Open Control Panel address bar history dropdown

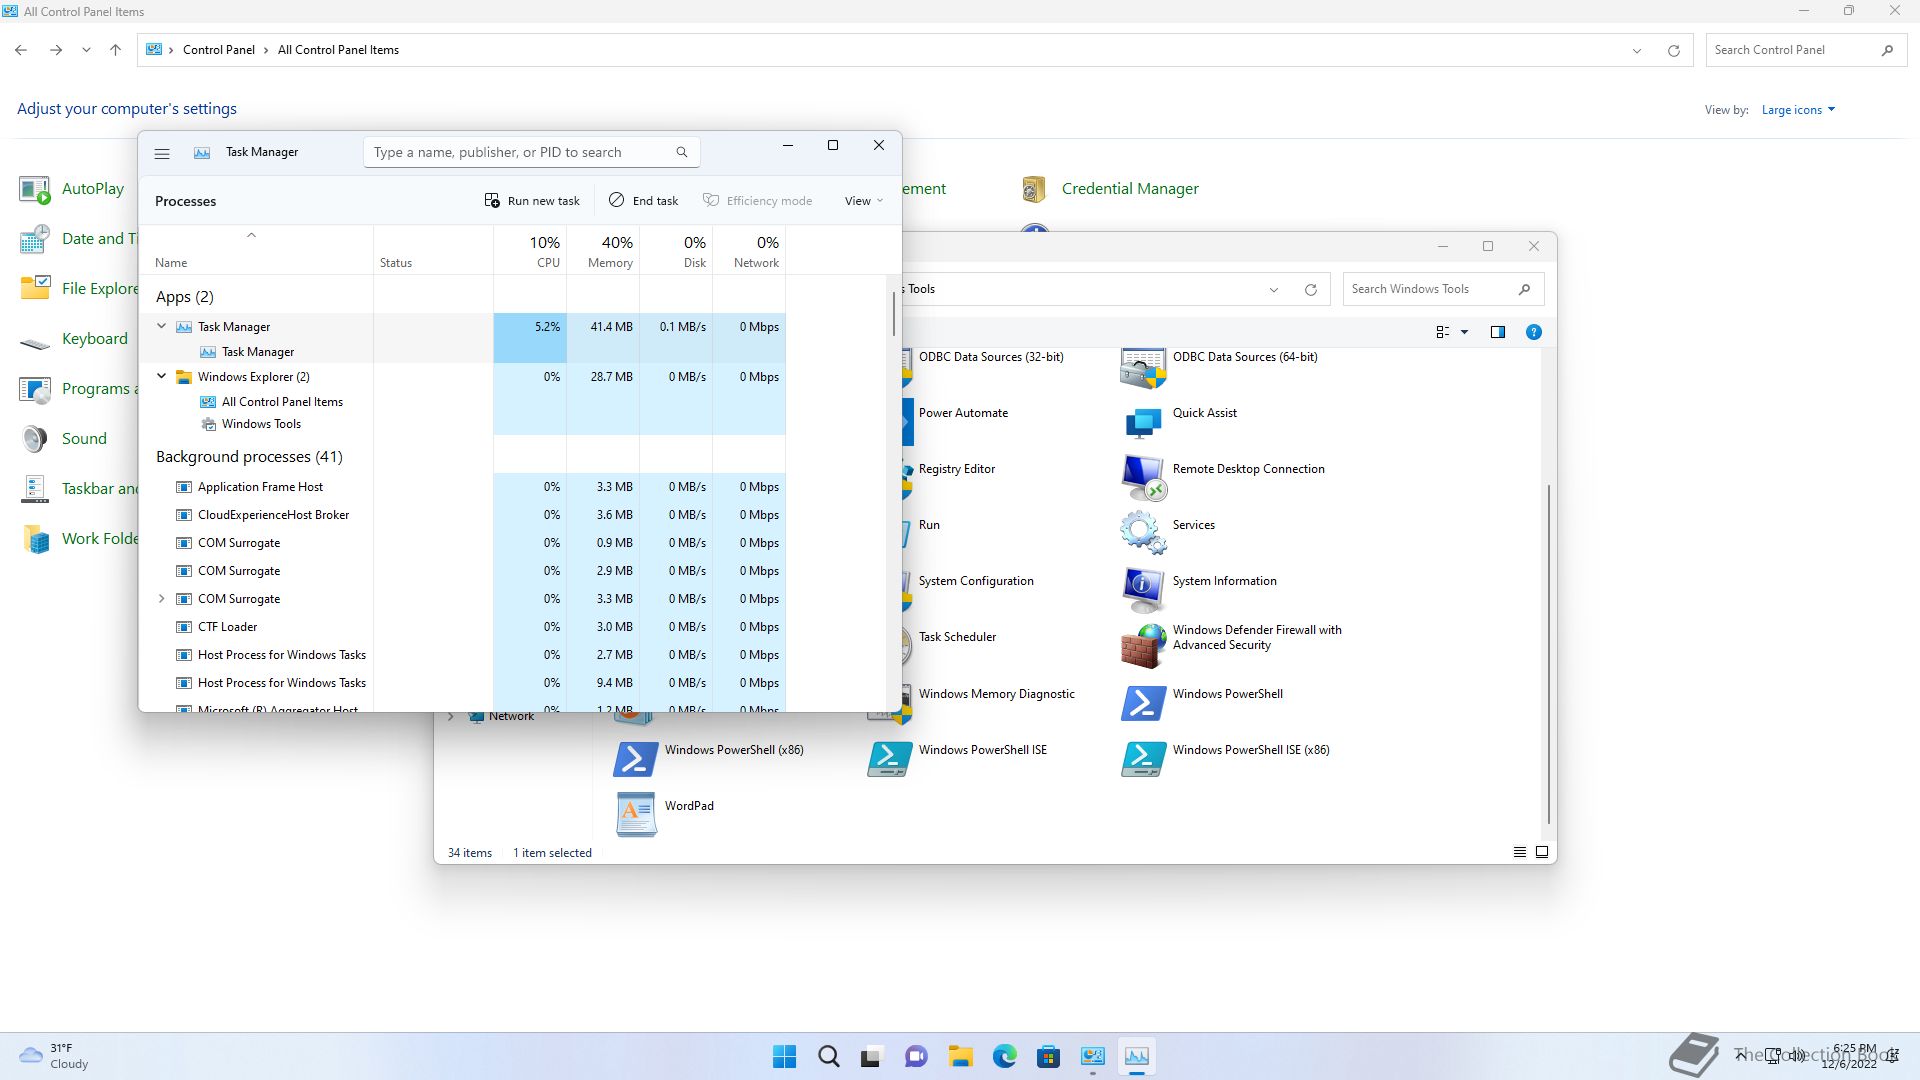point(1637,50)
